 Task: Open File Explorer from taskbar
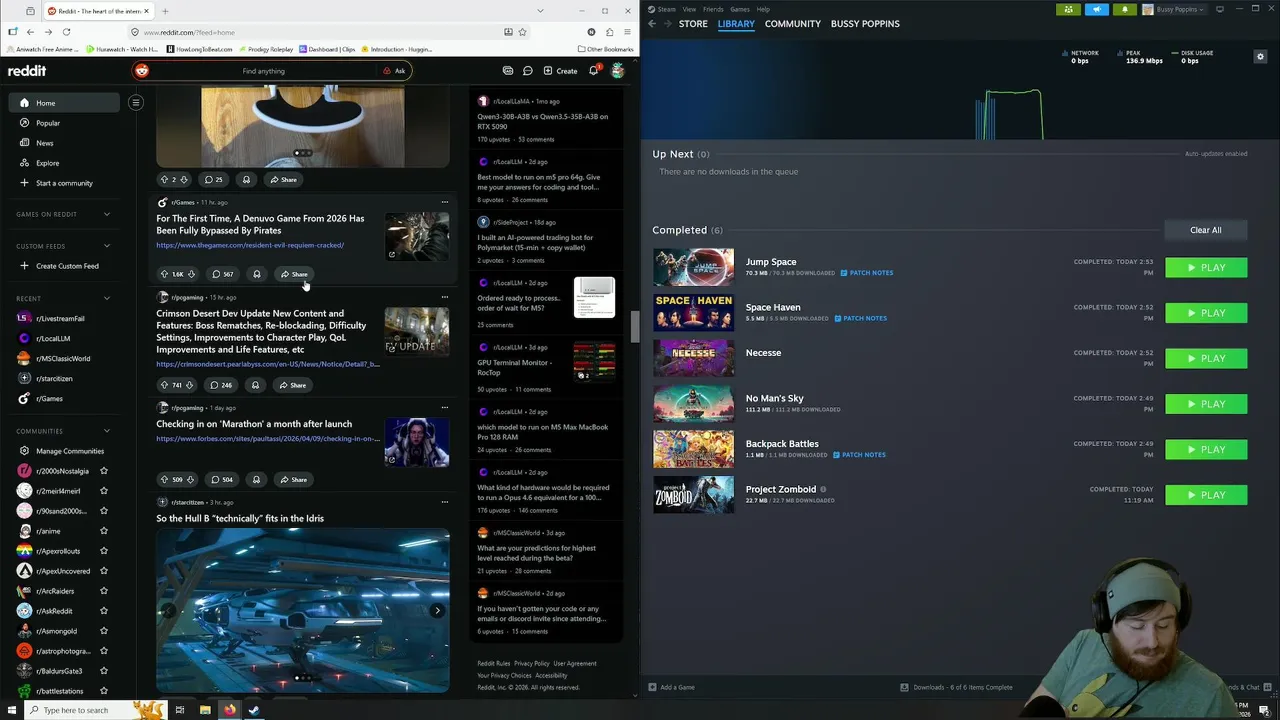pos(205,710)
